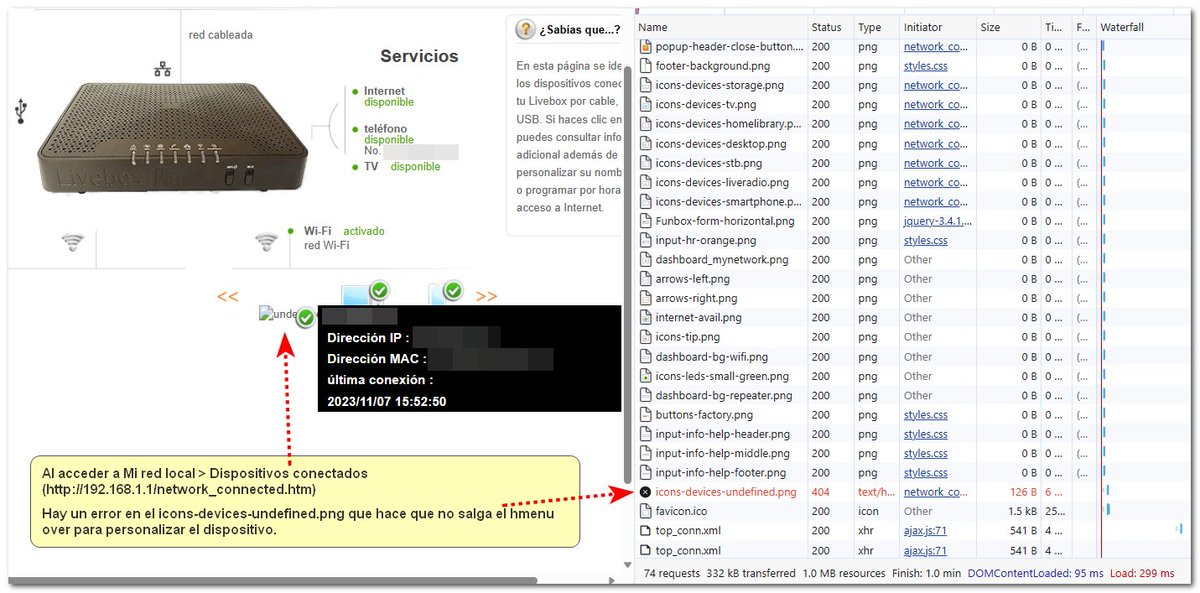
Task: Click file icon of icons-devices-tv.png row
Action: point(645,104)
